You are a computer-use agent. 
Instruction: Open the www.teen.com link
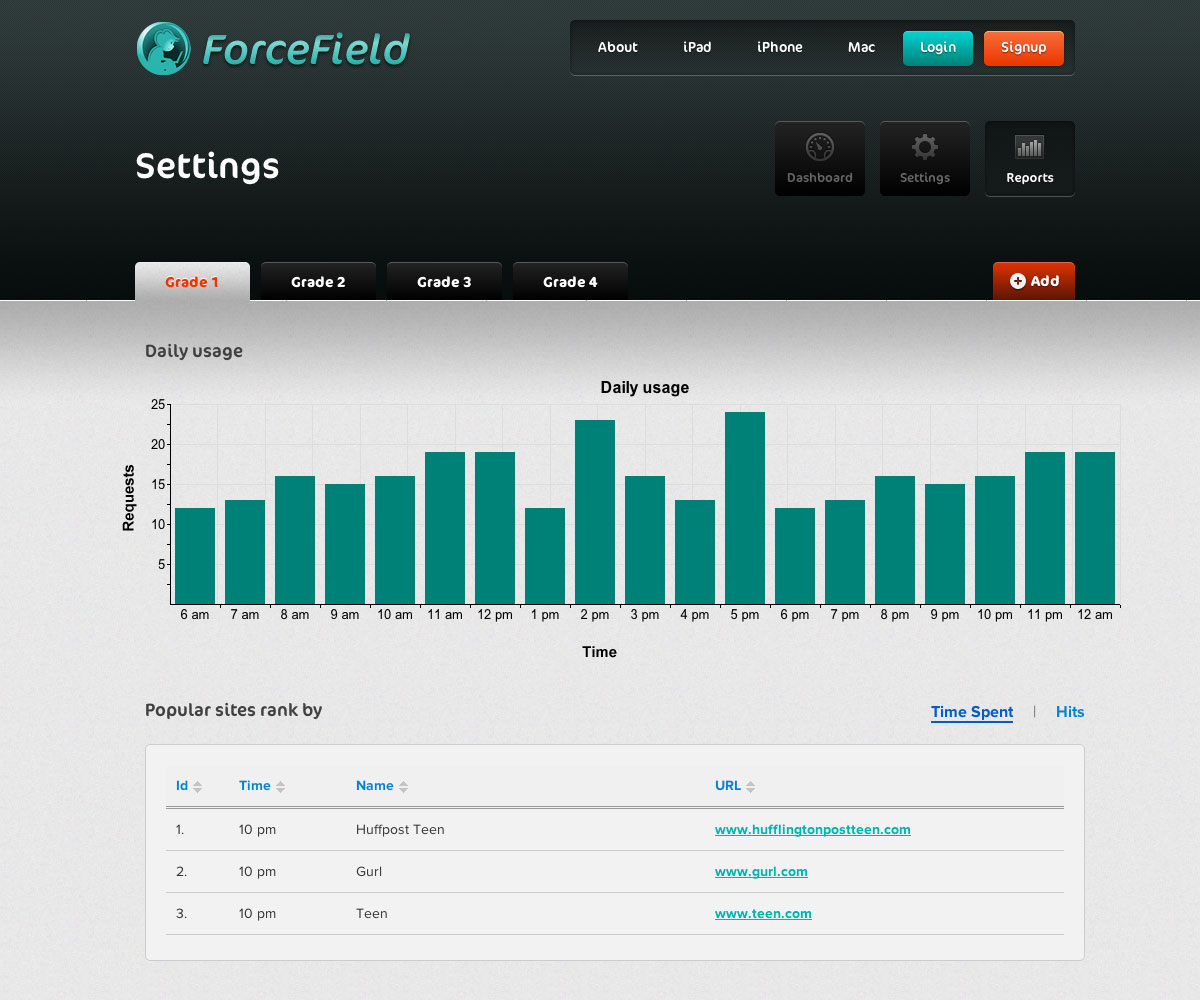coord(763,913)
